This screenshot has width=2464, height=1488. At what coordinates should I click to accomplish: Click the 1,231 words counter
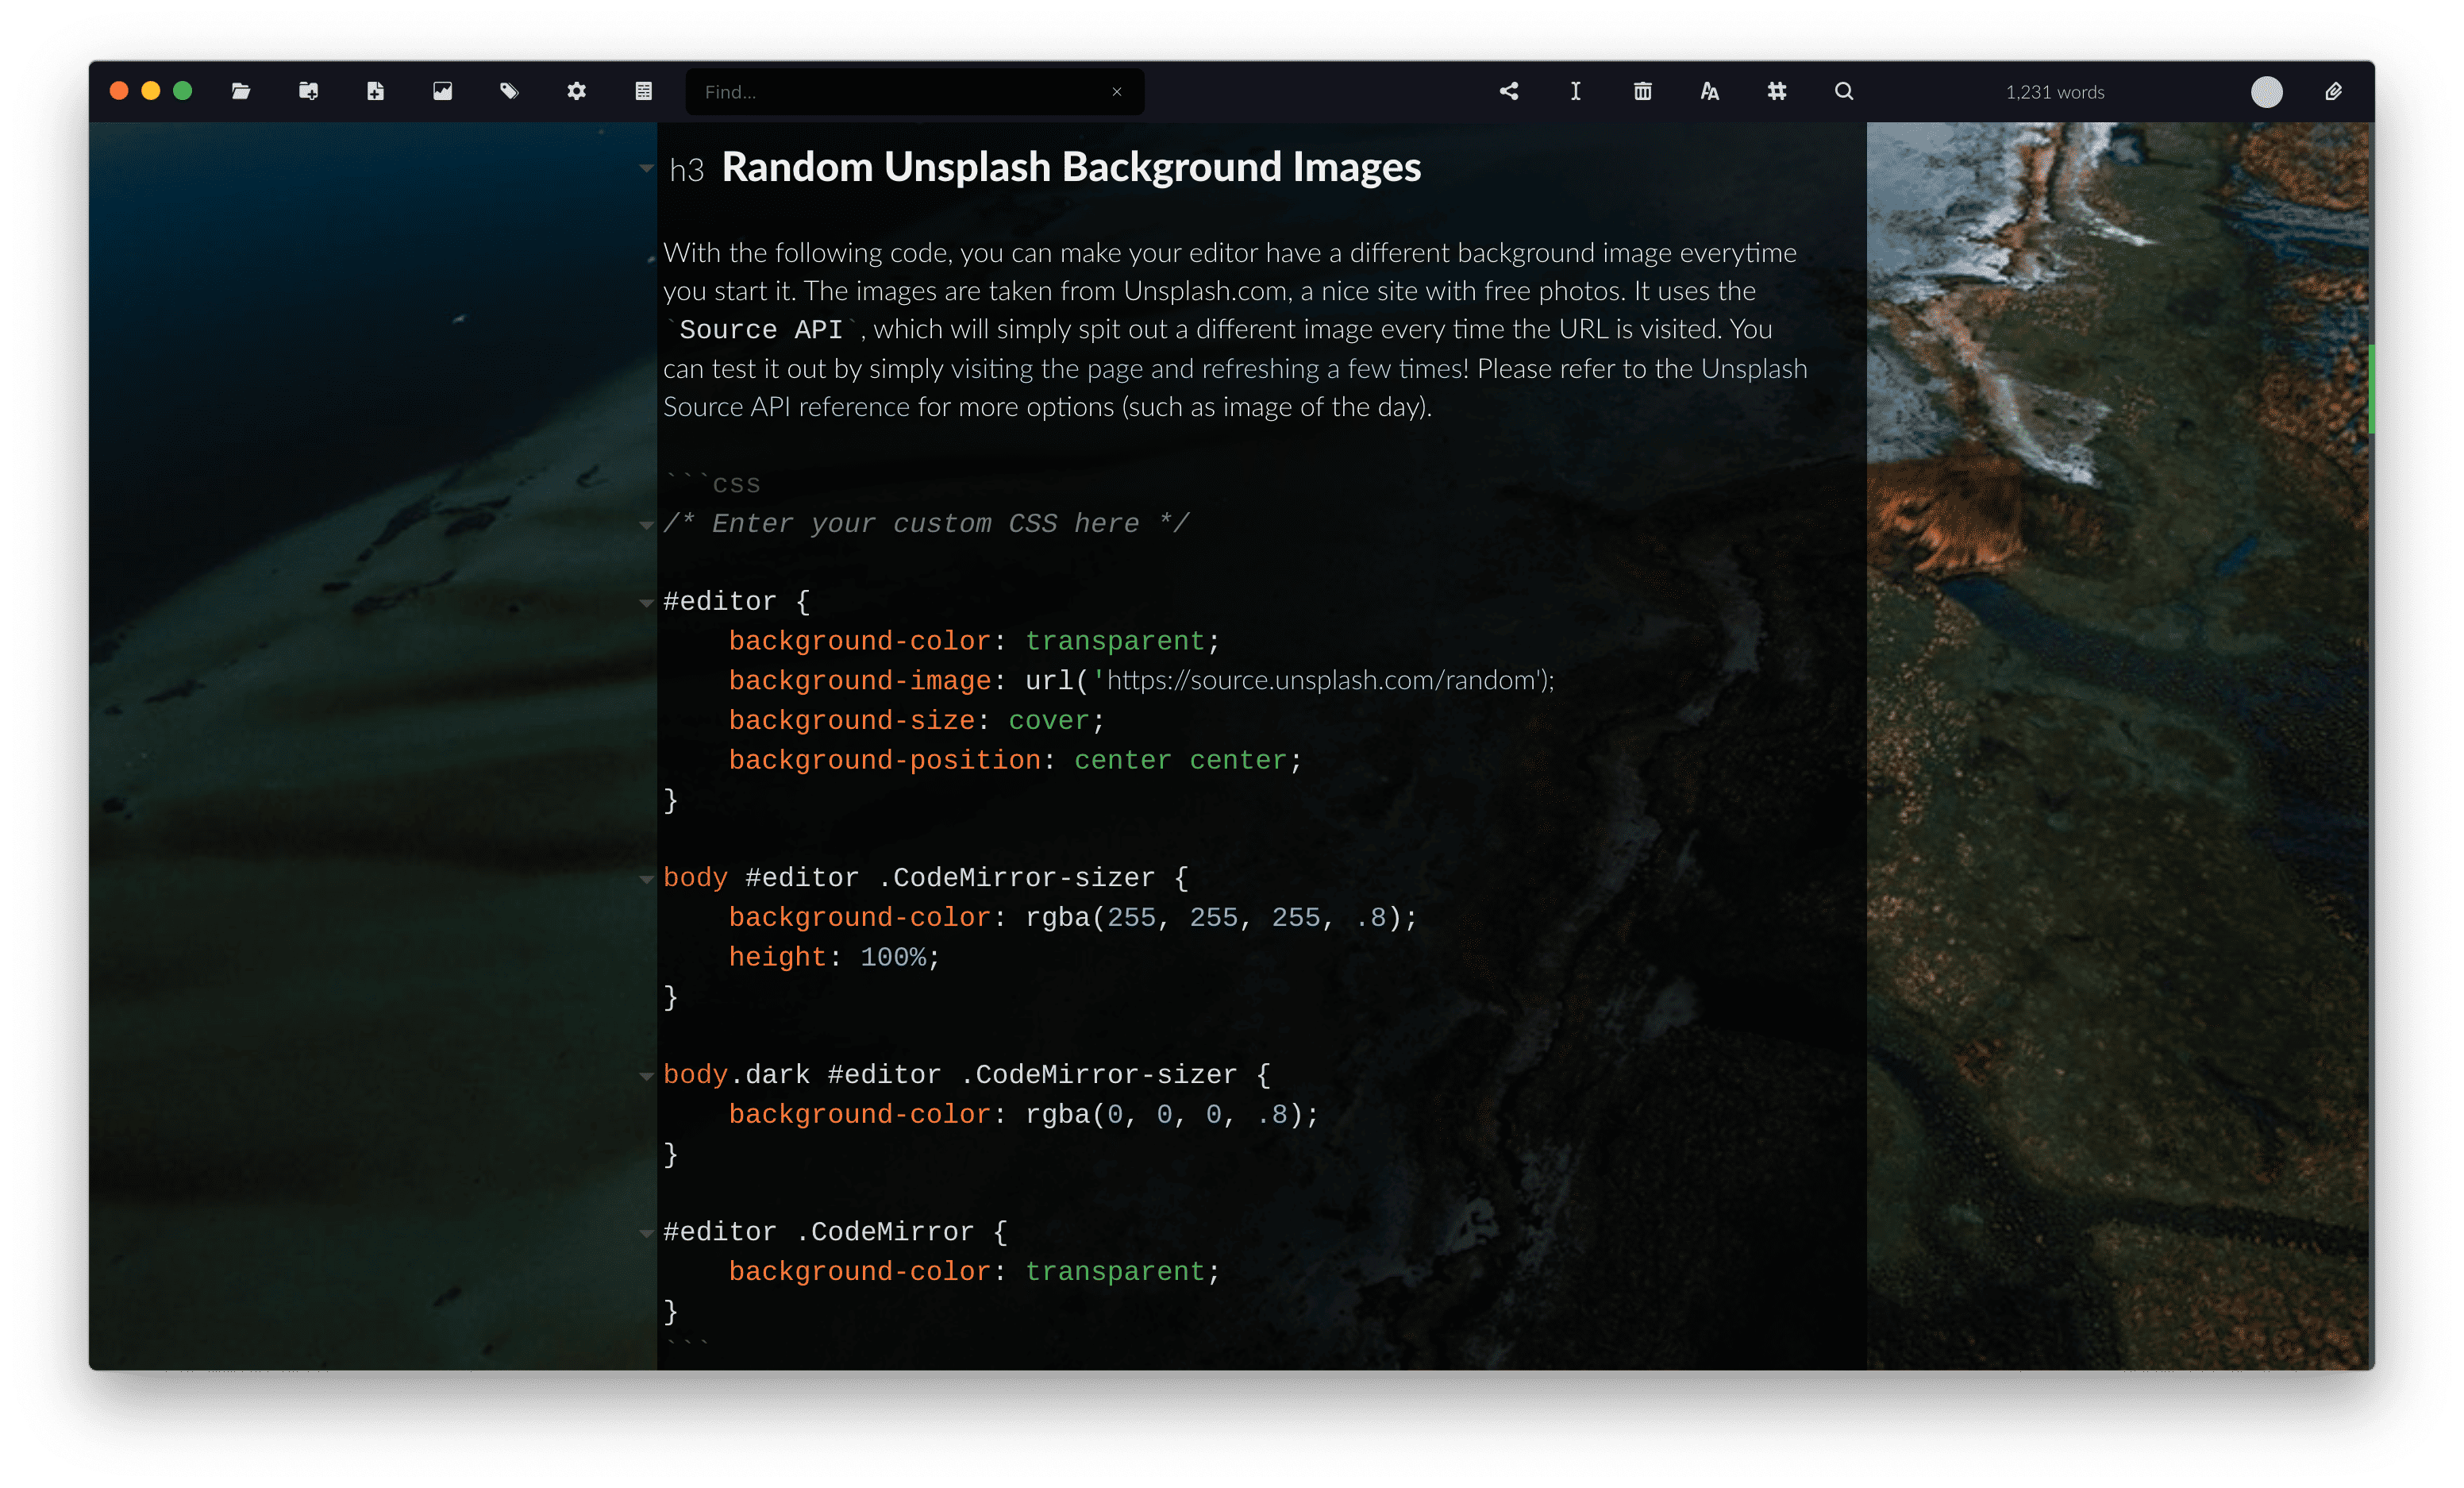[2054, 92]
